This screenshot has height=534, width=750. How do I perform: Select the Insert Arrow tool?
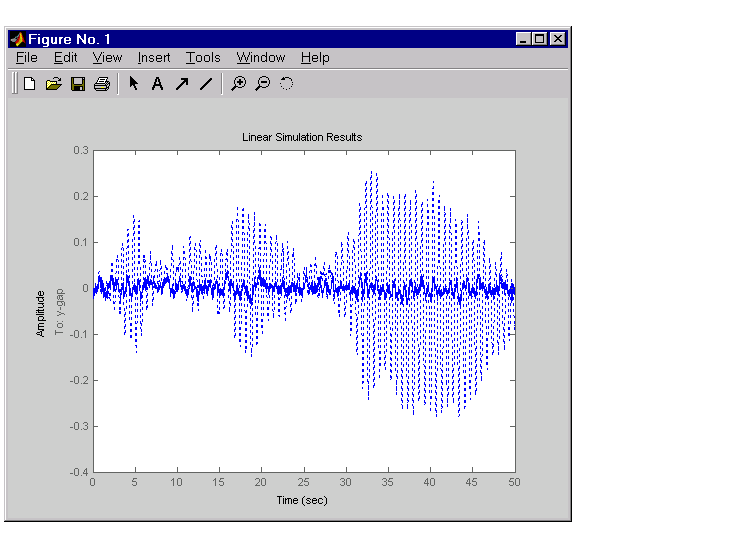181,84
